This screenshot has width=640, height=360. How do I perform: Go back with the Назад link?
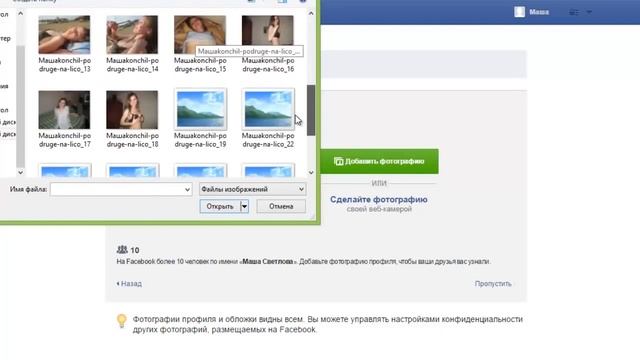pos(129,284)
